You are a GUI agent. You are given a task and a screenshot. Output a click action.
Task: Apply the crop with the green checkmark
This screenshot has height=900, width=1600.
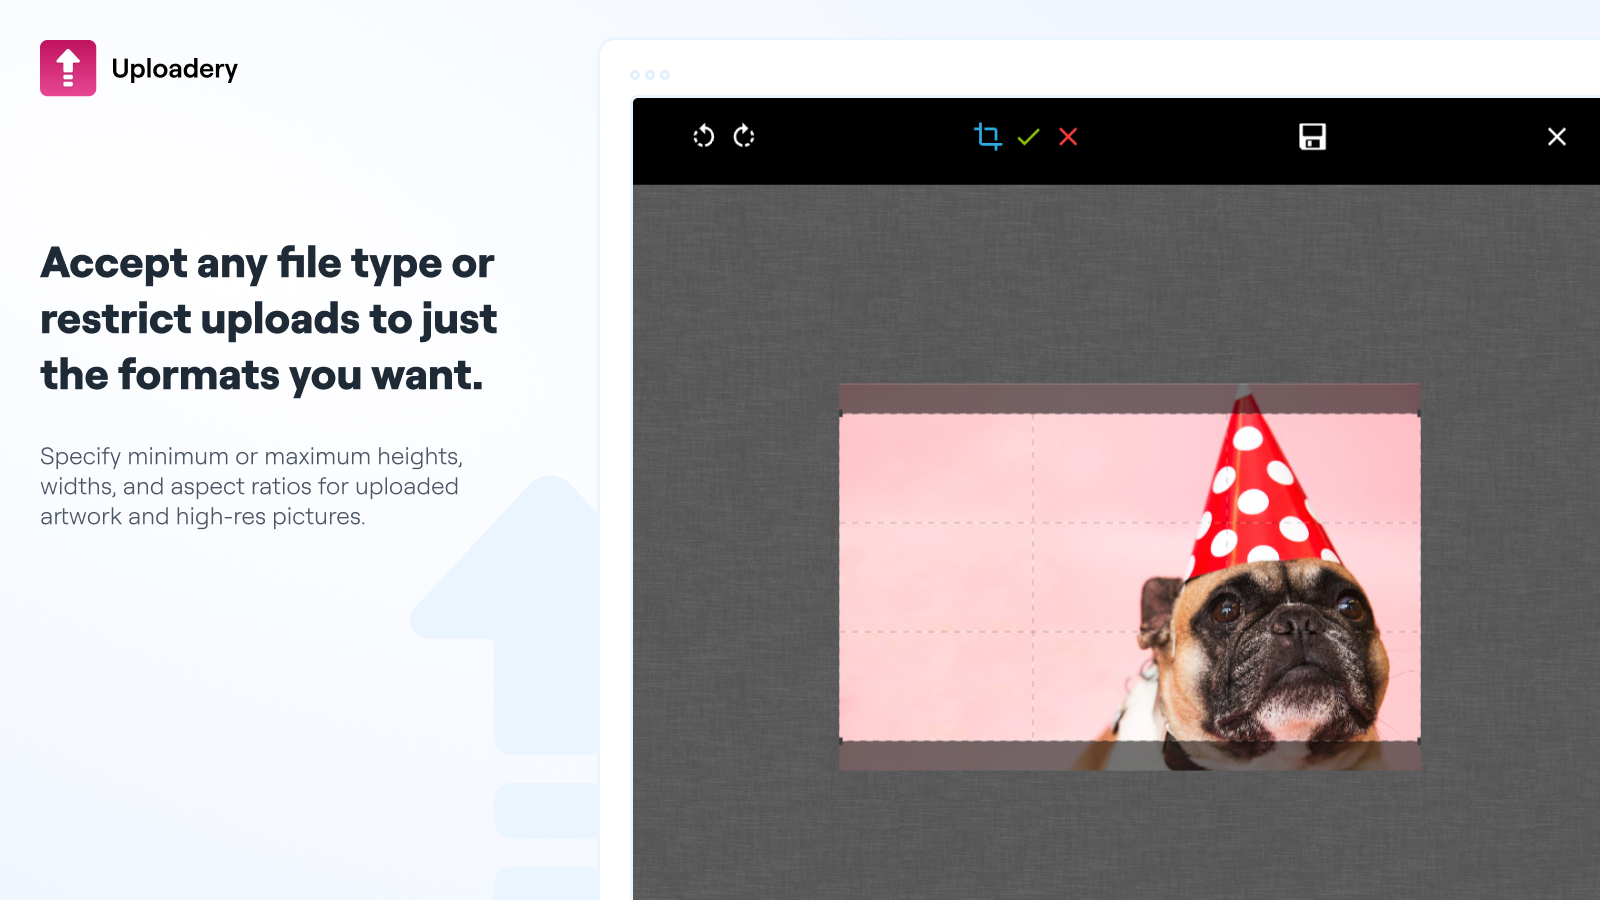coord(1028,137)
